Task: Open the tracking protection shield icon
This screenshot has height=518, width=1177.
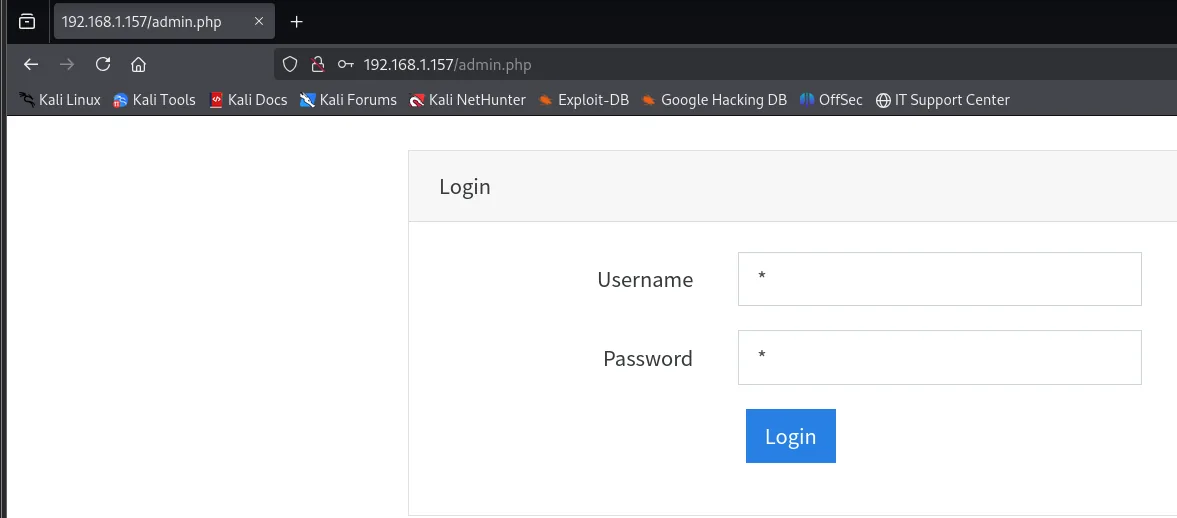Action: pos(290,65)
